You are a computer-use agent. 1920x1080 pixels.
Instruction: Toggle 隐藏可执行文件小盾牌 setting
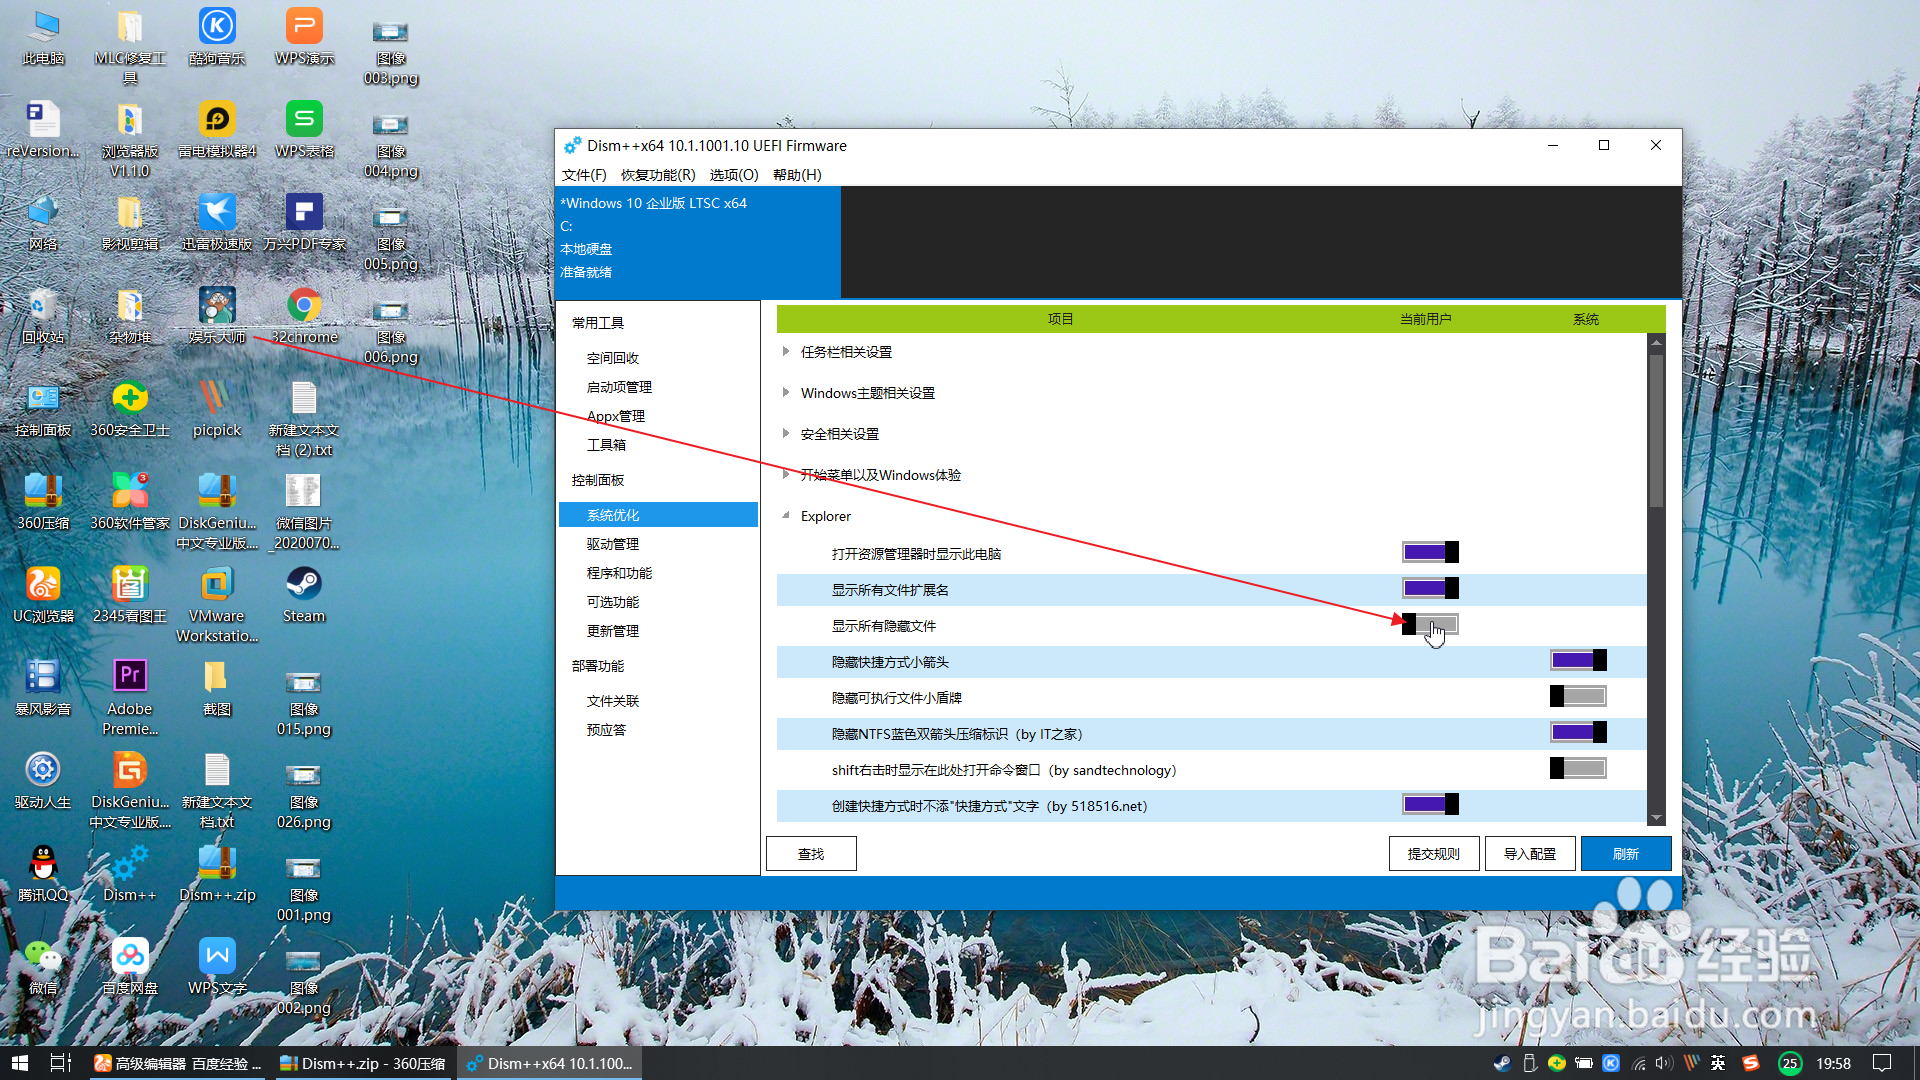[x=1578, y=696]
